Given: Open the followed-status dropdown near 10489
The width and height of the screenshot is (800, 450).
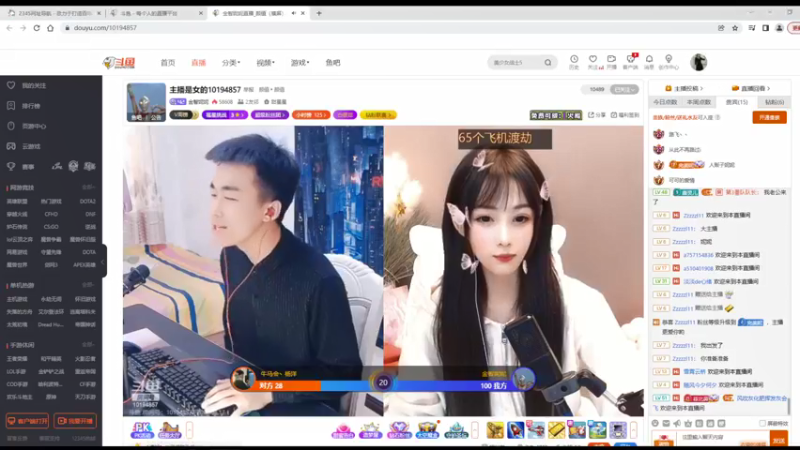Looking at the screenshot, I should 624,89.
